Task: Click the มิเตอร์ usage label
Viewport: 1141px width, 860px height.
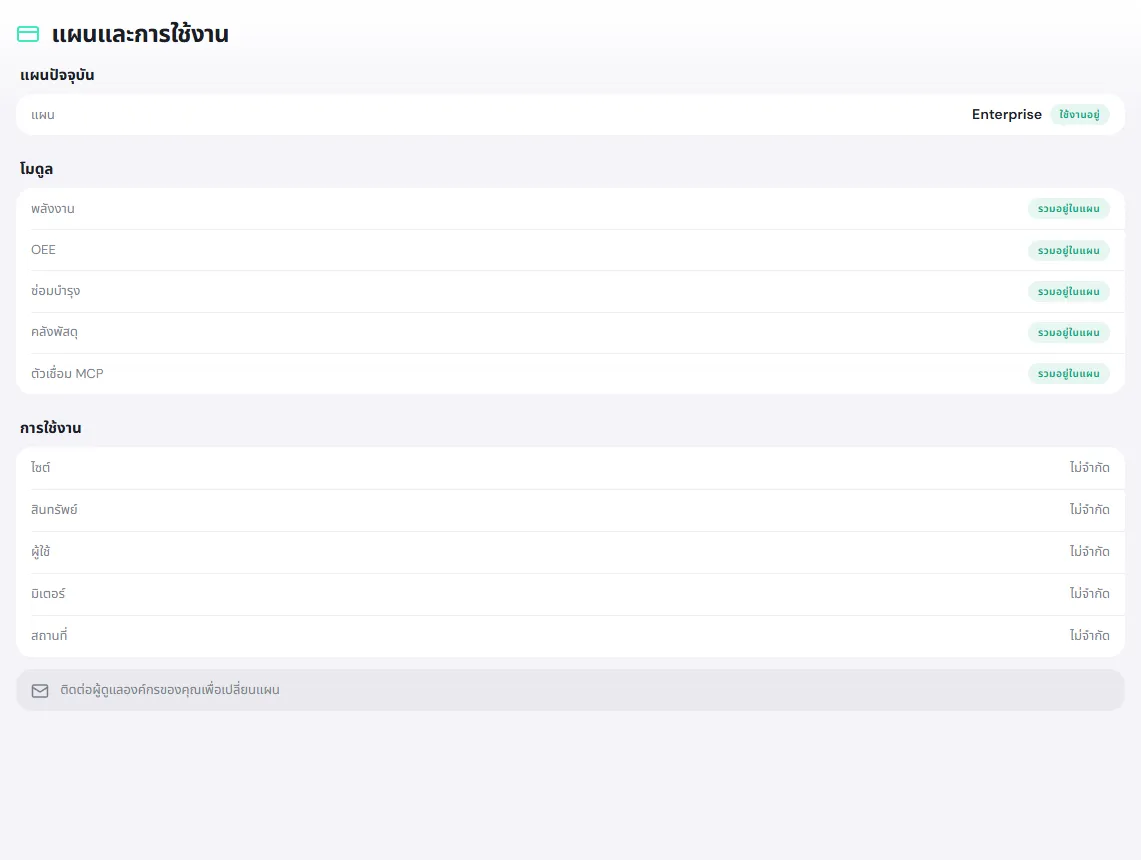Action: (x=48, y=594)
